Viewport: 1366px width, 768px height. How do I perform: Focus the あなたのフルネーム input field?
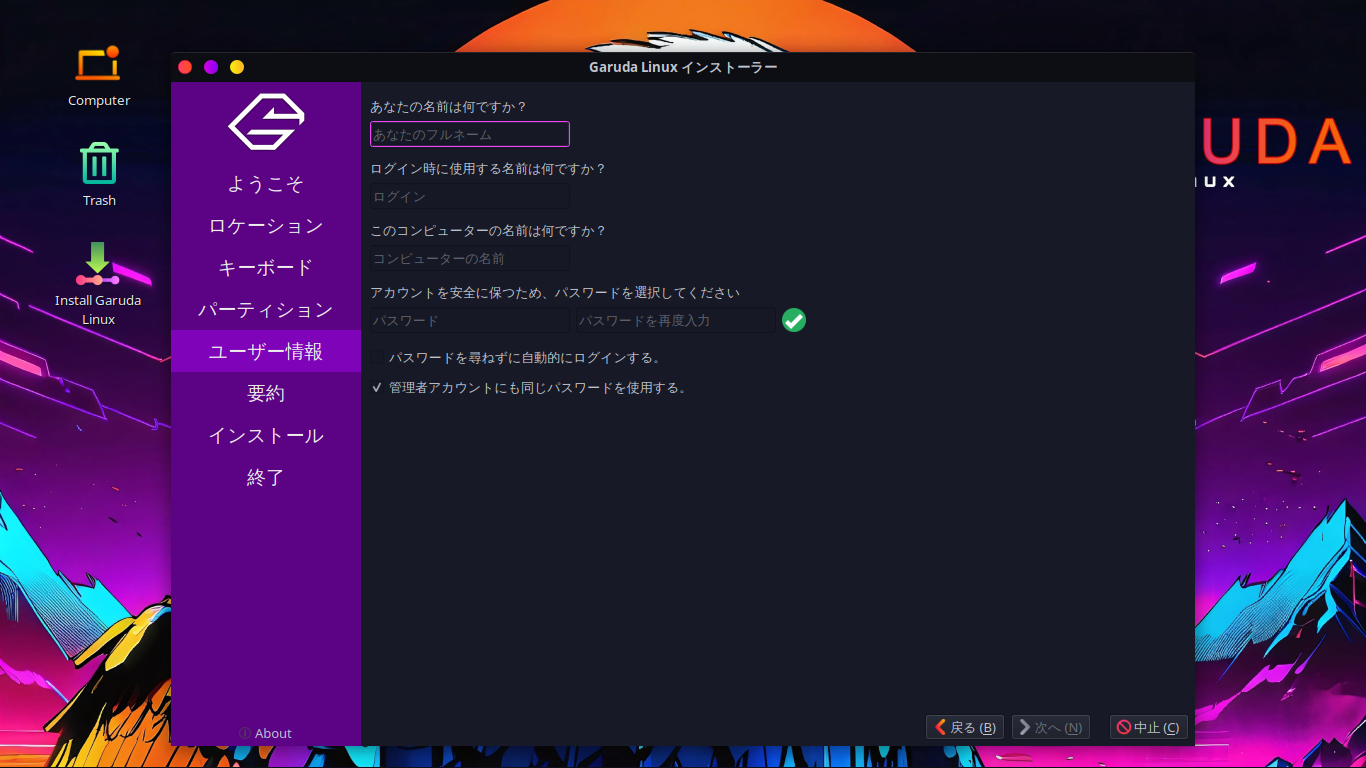click(x=470, y=134)
